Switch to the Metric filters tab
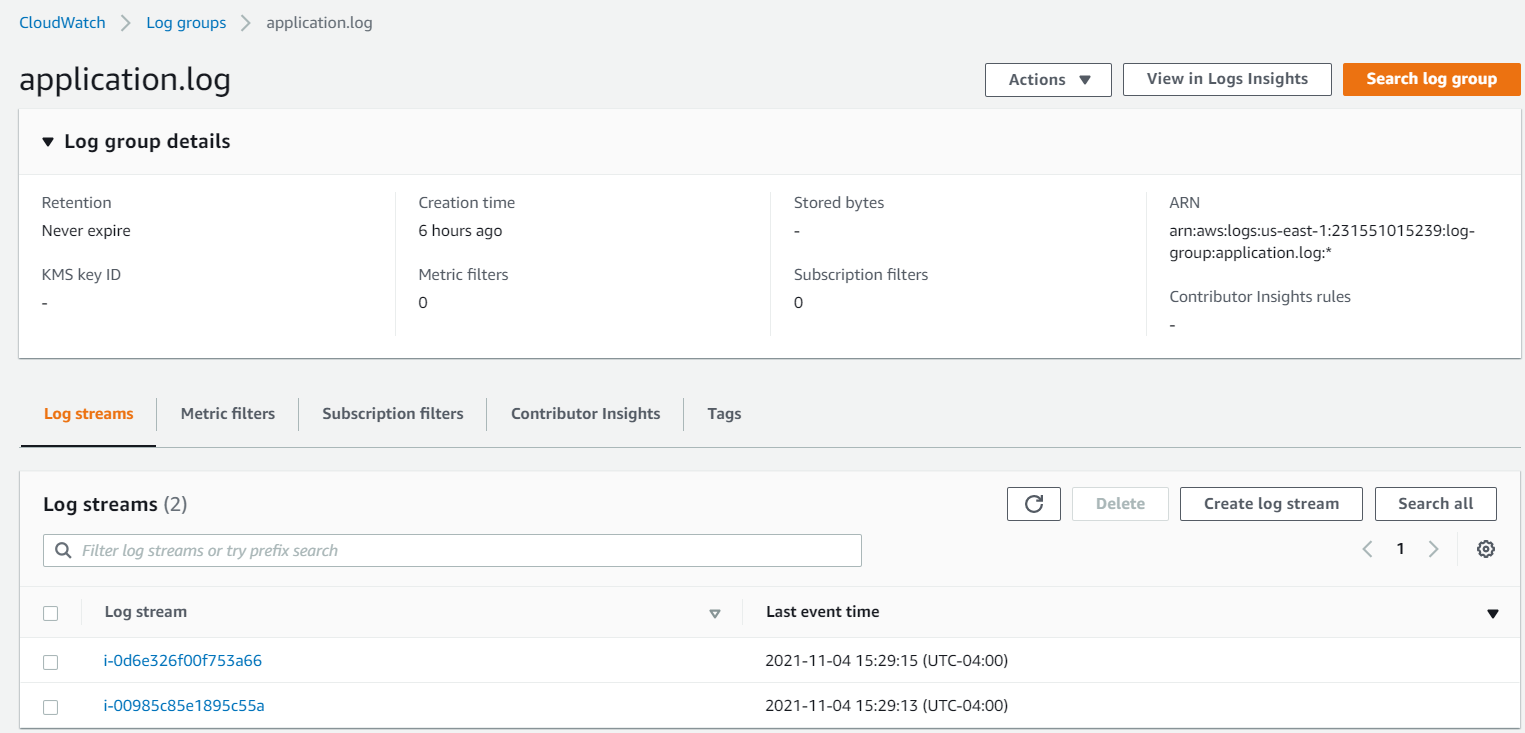Screen dimensions: 1525x733 228,414
